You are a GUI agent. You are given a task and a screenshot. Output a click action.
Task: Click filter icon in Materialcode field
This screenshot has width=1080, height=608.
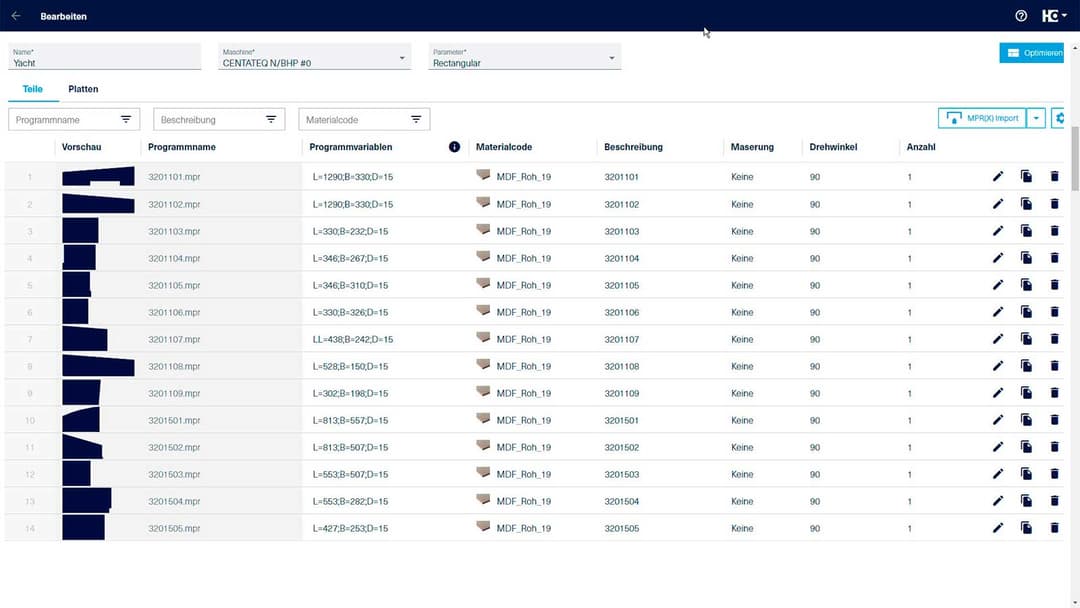point(416,119)
